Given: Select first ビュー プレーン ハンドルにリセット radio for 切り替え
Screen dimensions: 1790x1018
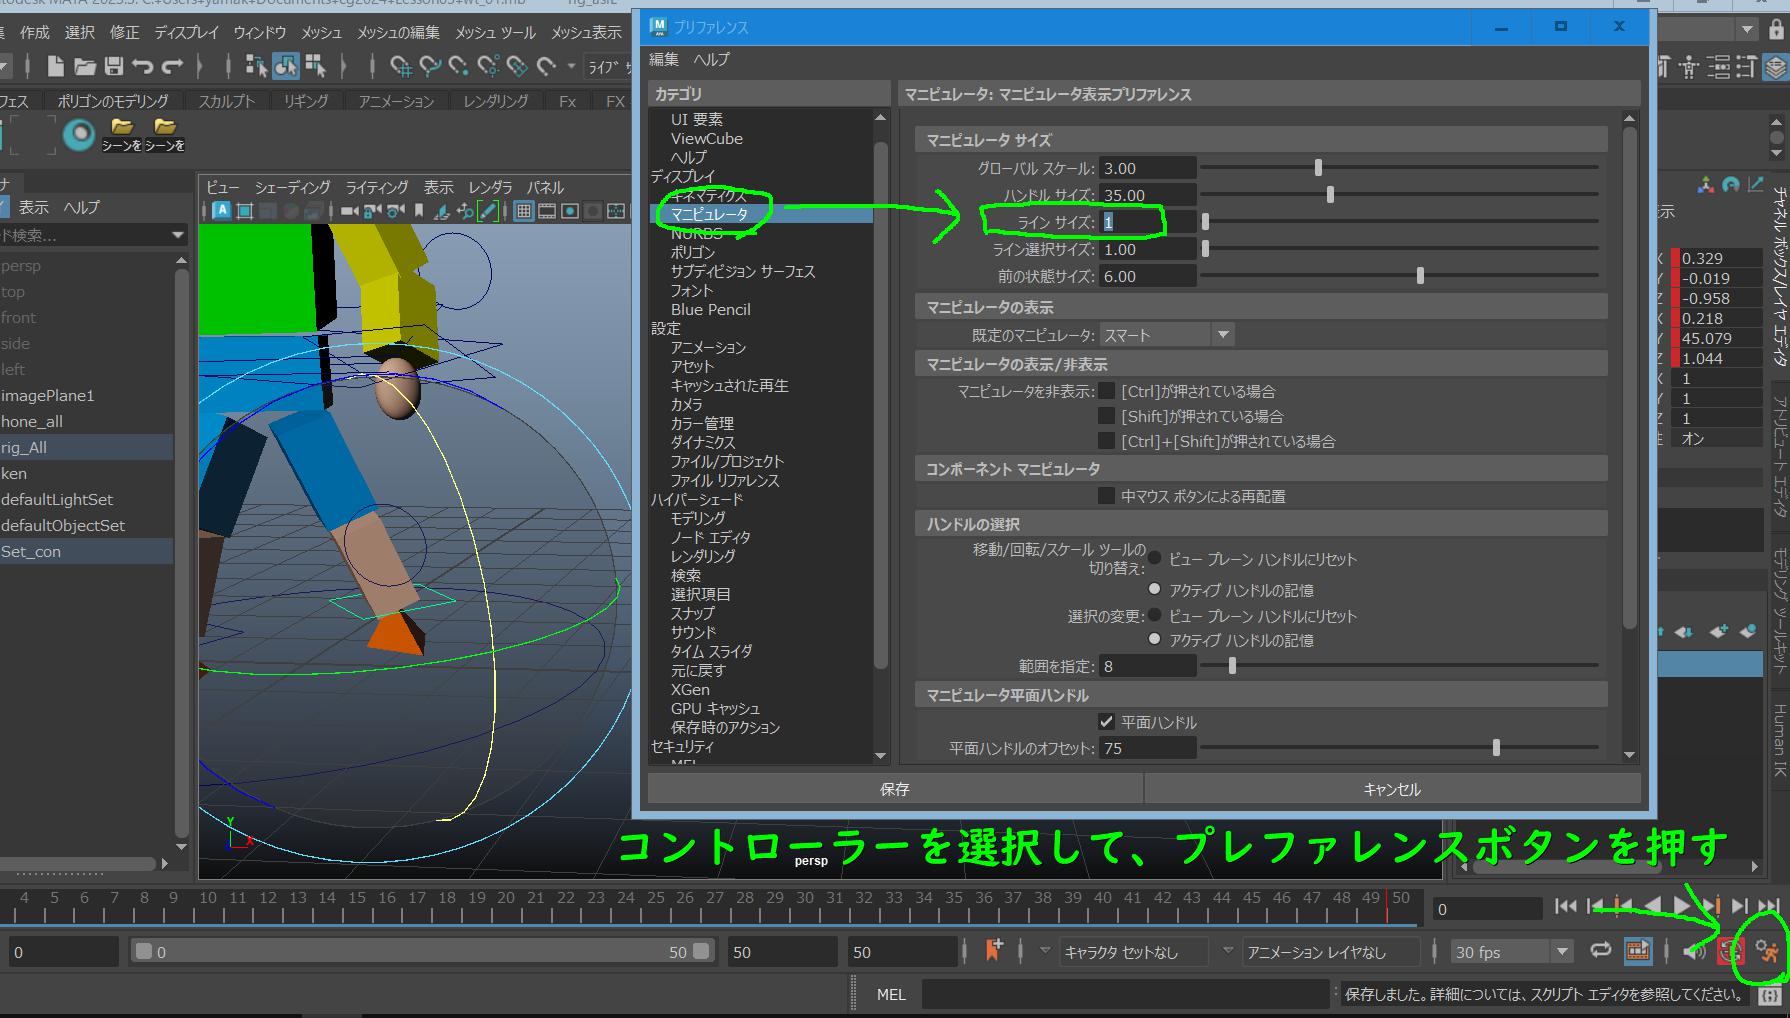Looking at the screenshot, I should [x=1155, y=558].
